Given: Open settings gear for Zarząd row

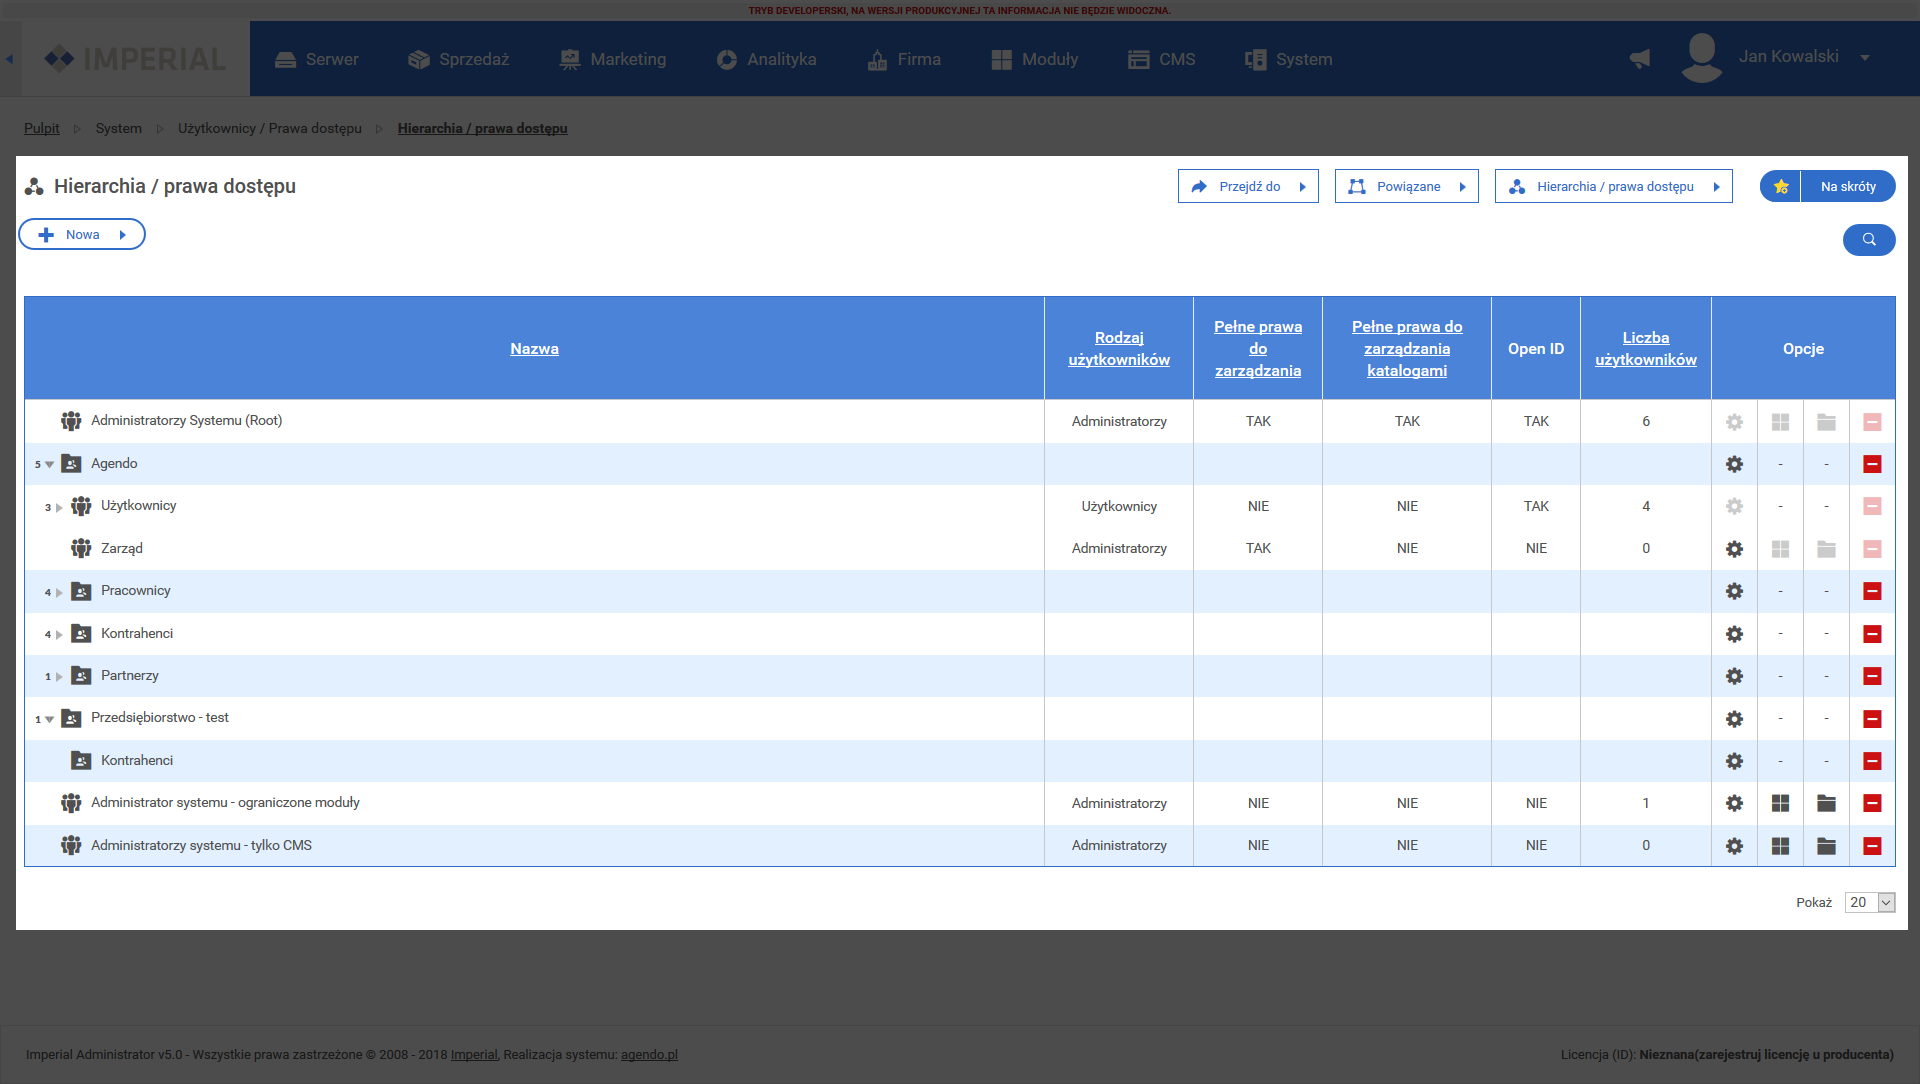Looking at the screenshot, I should click(x=1734, y=549).
